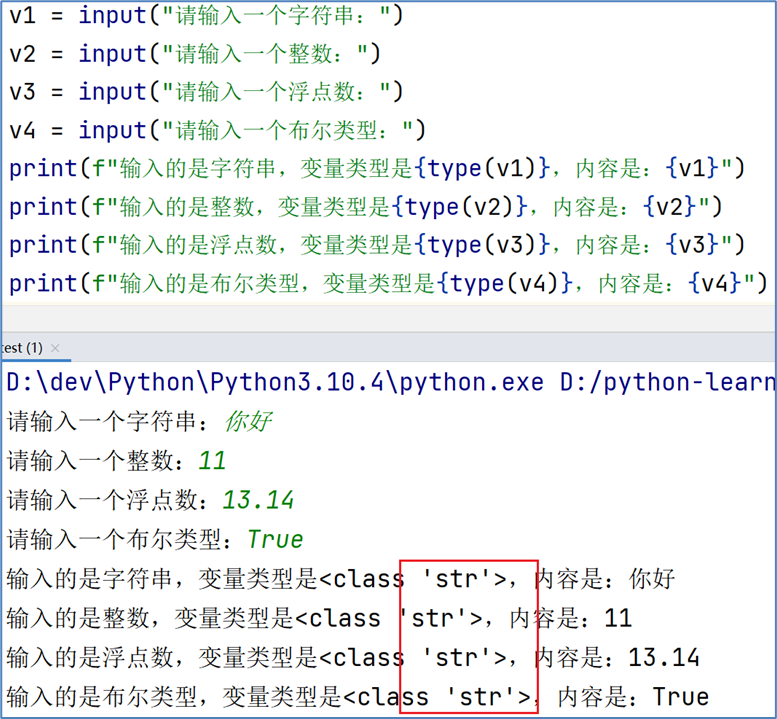Click the v1 input code line
Viewport: 777px width, 719px height.
[206, 15]
